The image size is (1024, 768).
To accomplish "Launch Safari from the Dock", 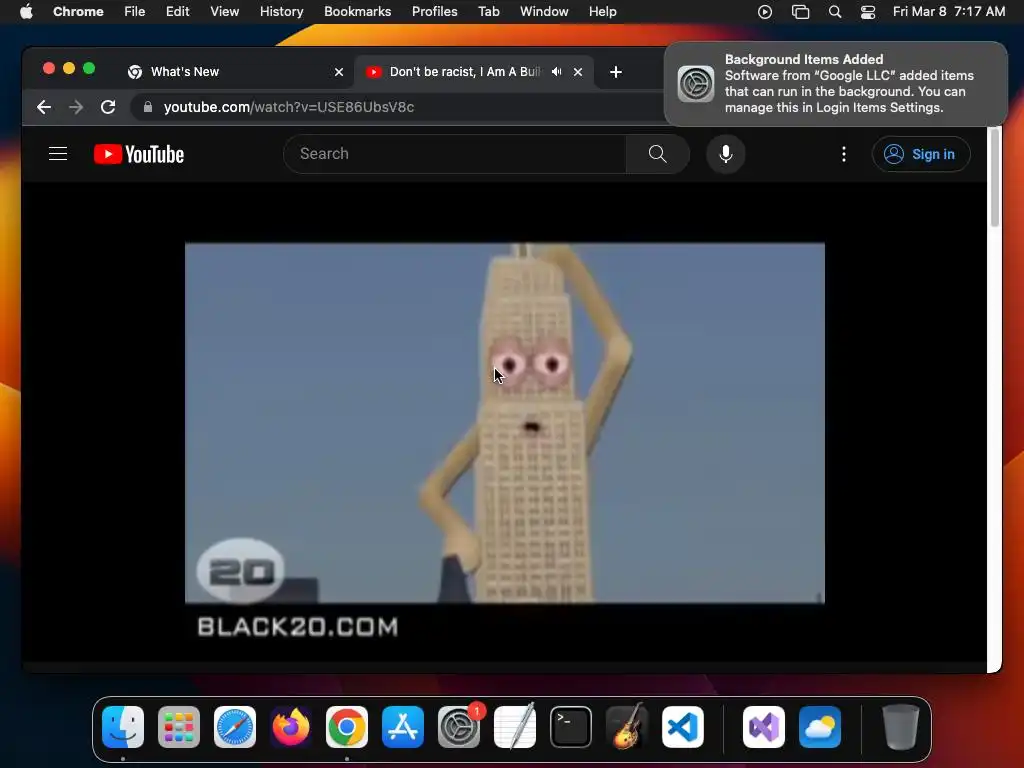I will (235, 727).
